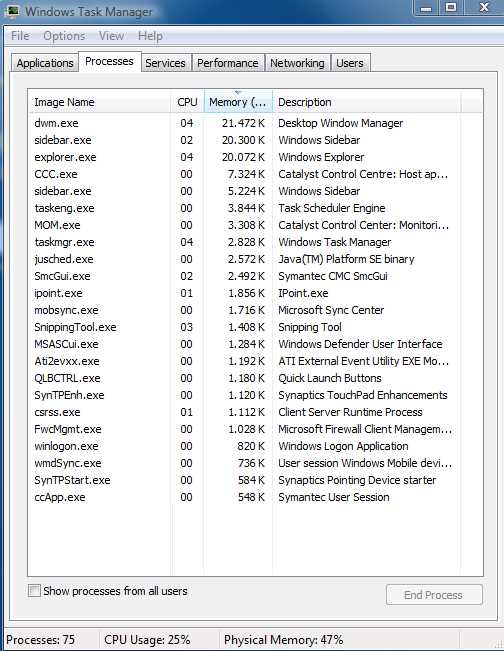Click the 'Symantec User Session' description
This screenshot has width=504, height=651.
click(334, 497)
